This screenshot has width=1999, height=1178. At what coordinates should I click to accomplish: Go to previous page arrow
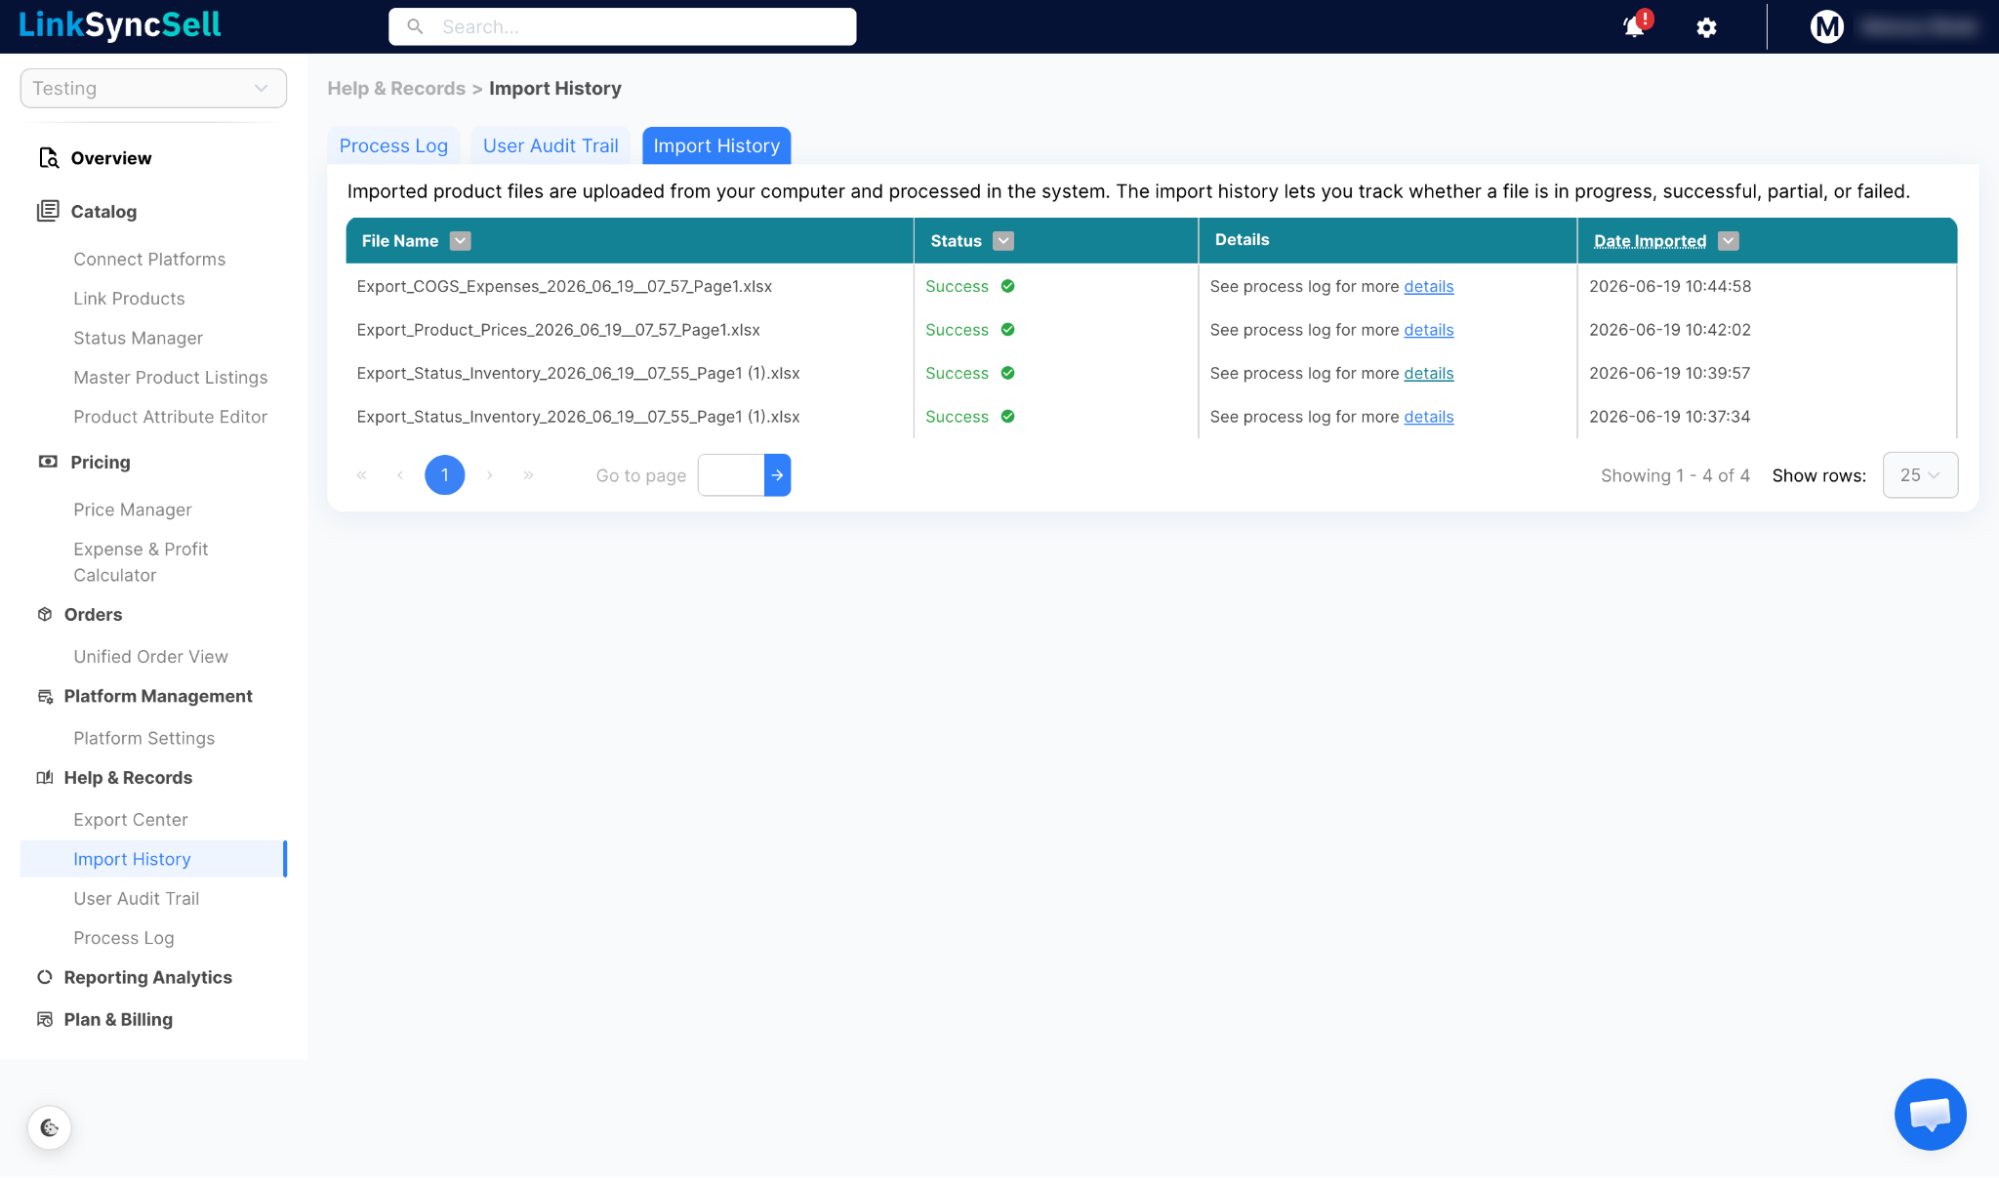click(400, 475)
